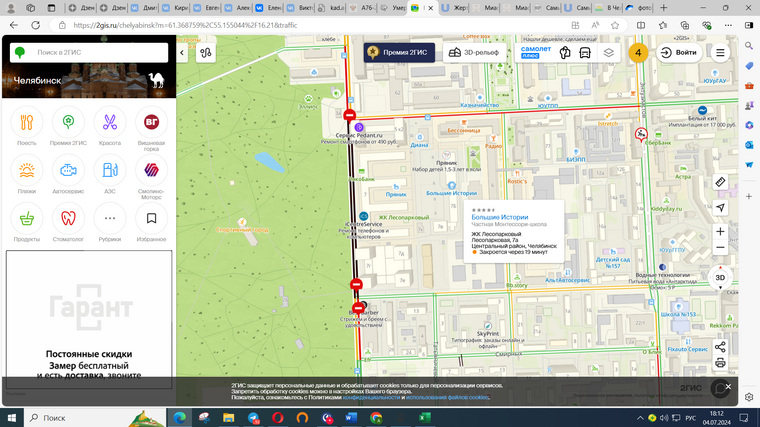Viewport: 760px width, 427px height.
Task: Click the Гарант advertisement banner
Action: [x=89, y=319]
